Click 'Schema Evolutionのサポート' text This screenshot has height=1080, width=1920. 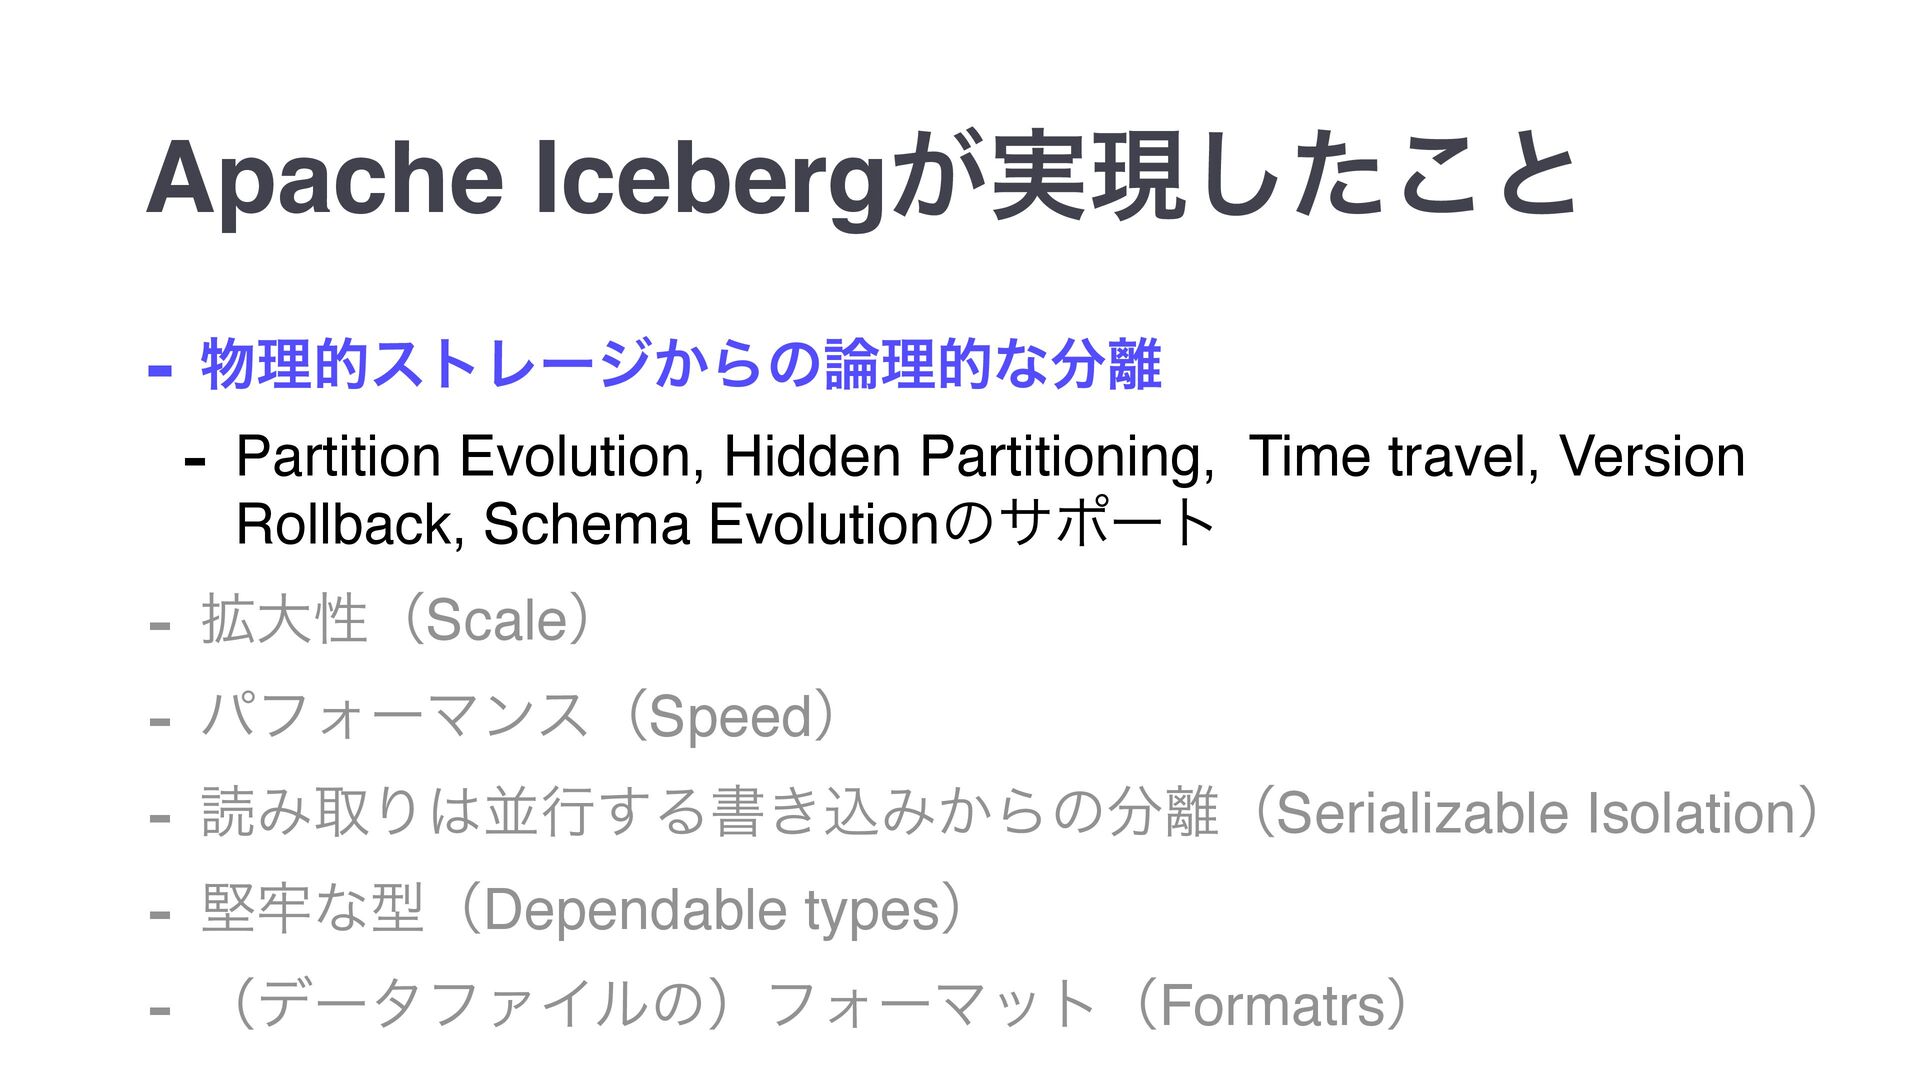click(850, 523)
